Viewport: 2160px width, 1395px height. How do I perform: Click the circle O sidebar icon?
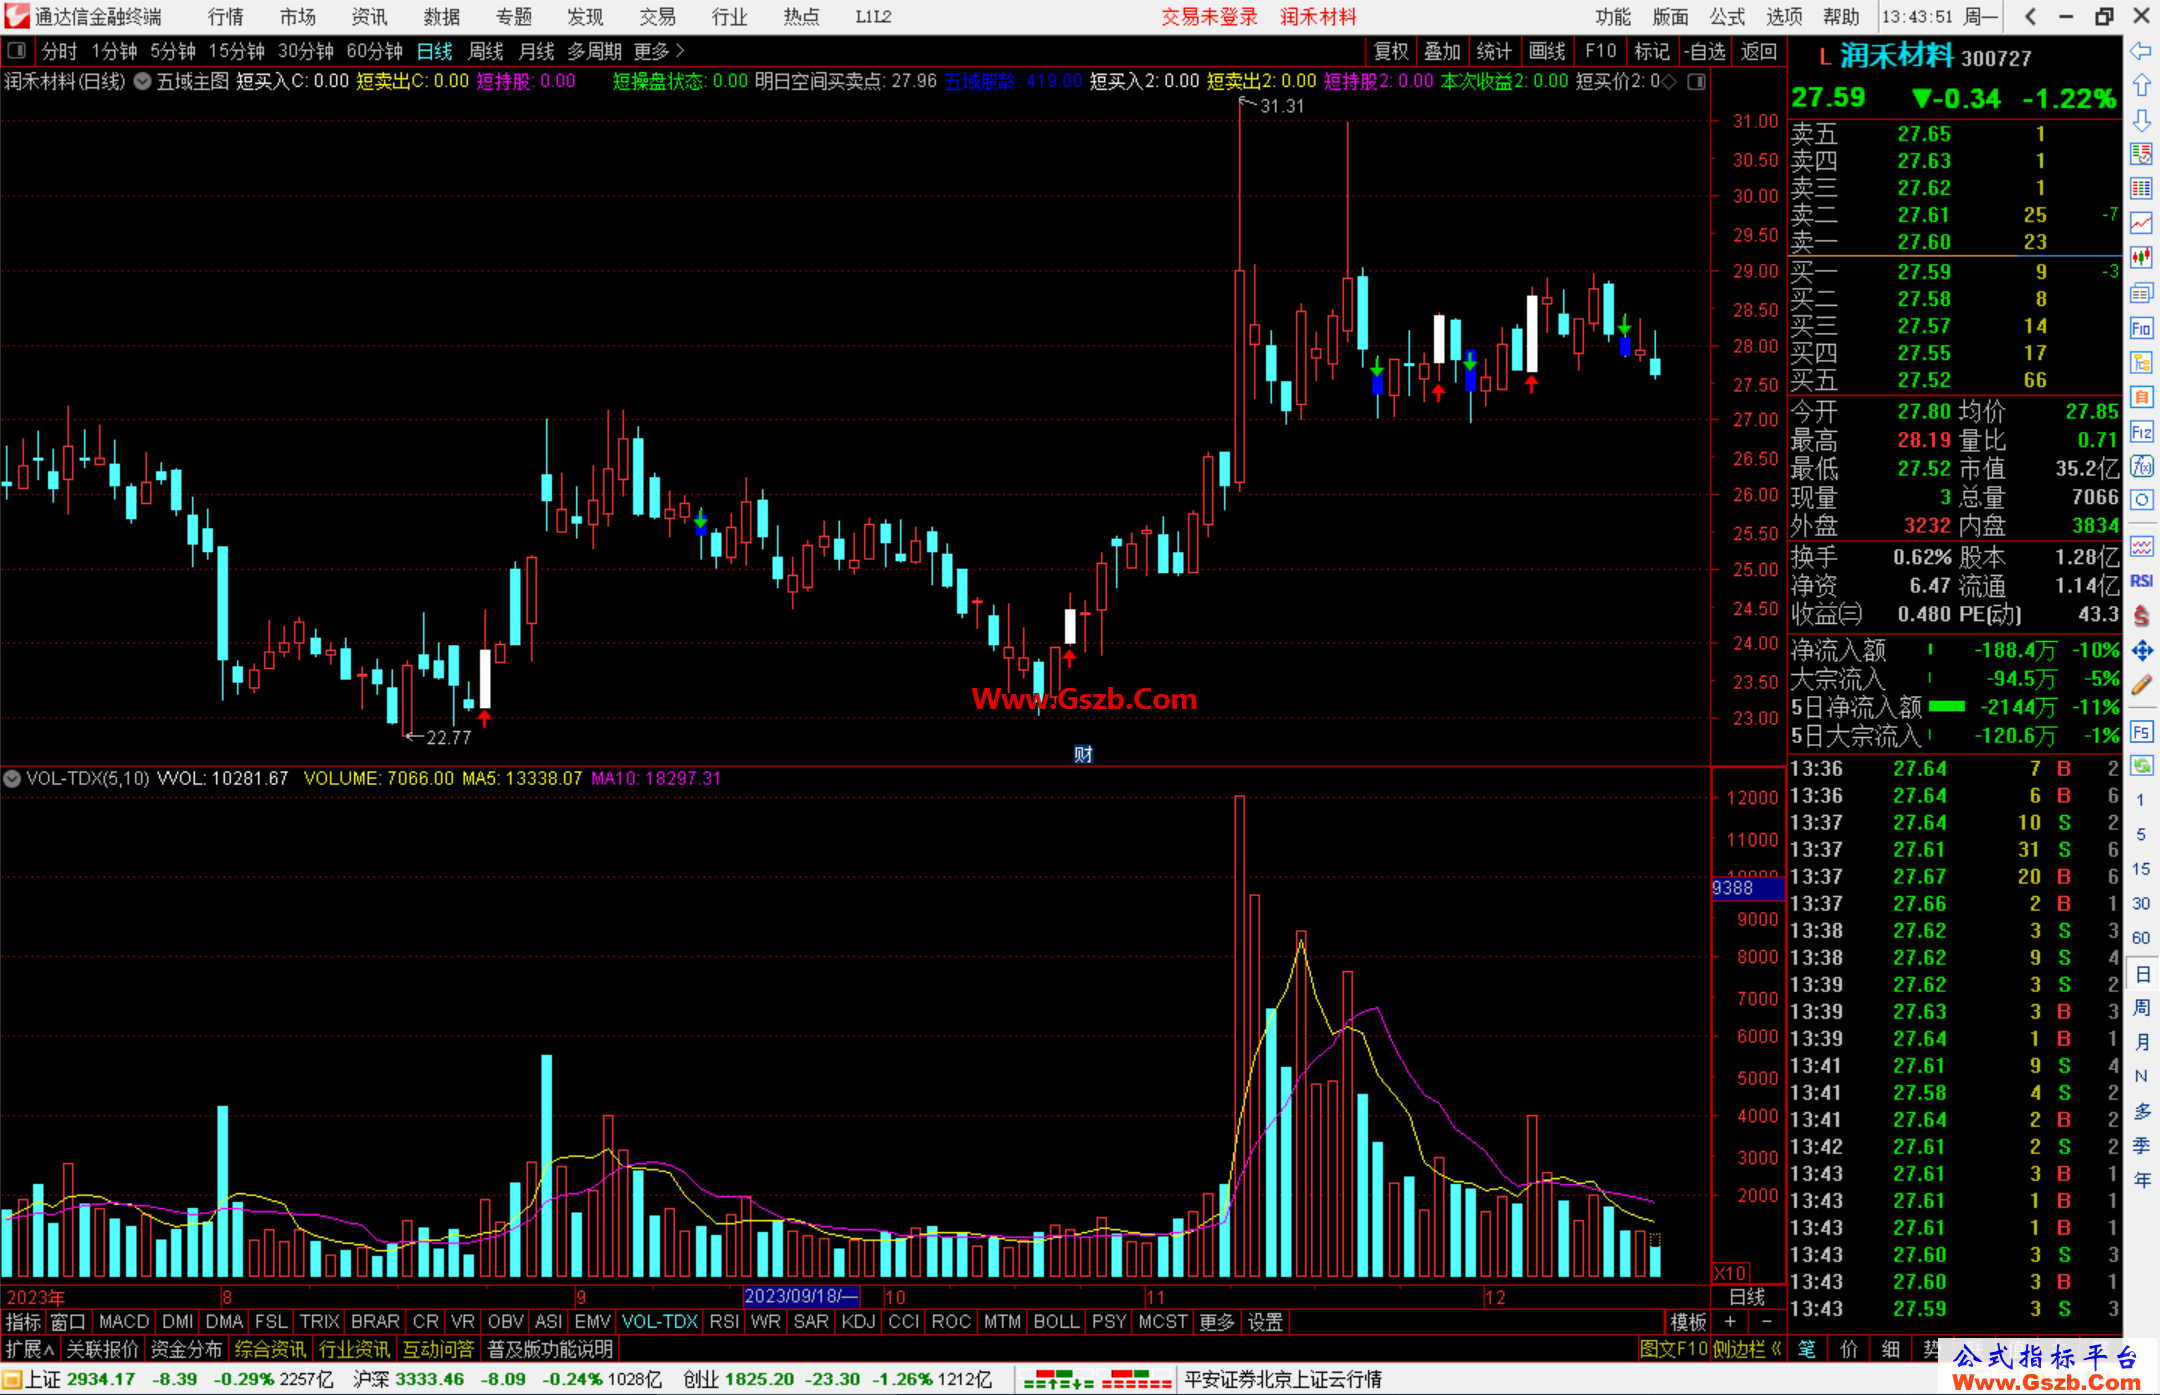(2141, 500)
